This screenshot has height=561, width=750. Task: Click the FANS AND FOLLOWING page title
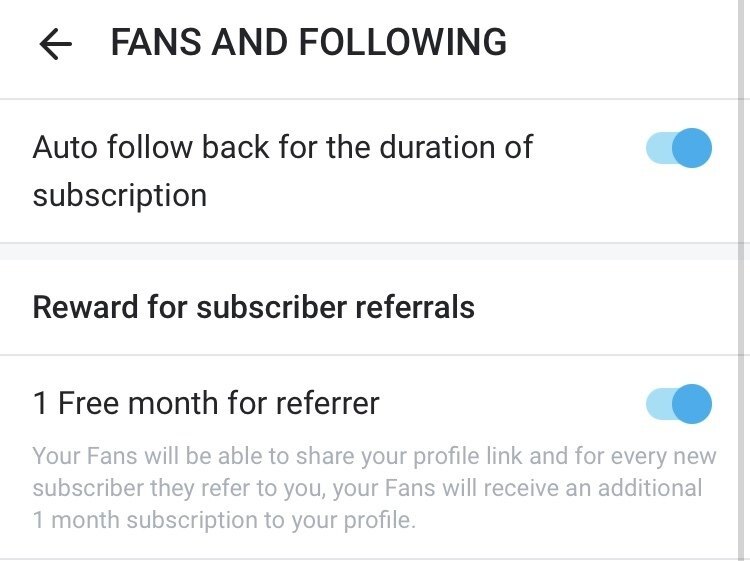tap(309, 43)
